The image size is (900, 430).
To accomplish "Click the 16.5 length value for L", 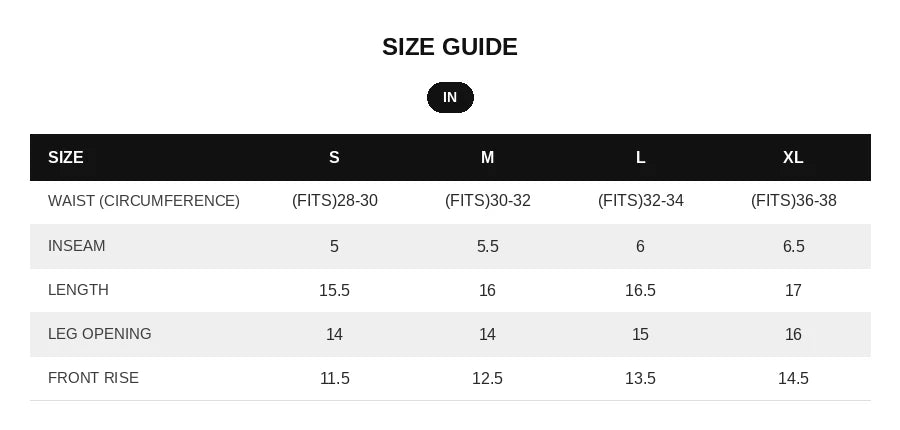I will (x=641, y=290).
